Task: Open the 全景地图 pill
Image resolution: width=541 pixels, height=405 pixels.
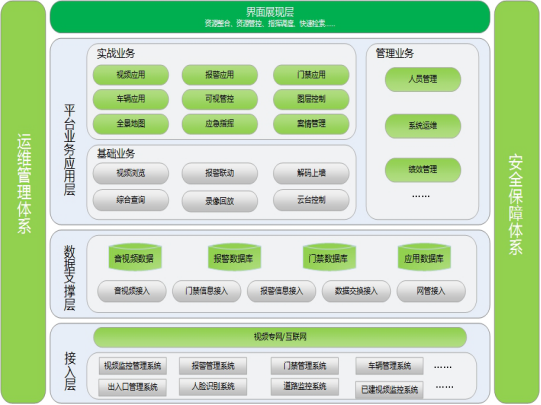Action: coord(131,124)
